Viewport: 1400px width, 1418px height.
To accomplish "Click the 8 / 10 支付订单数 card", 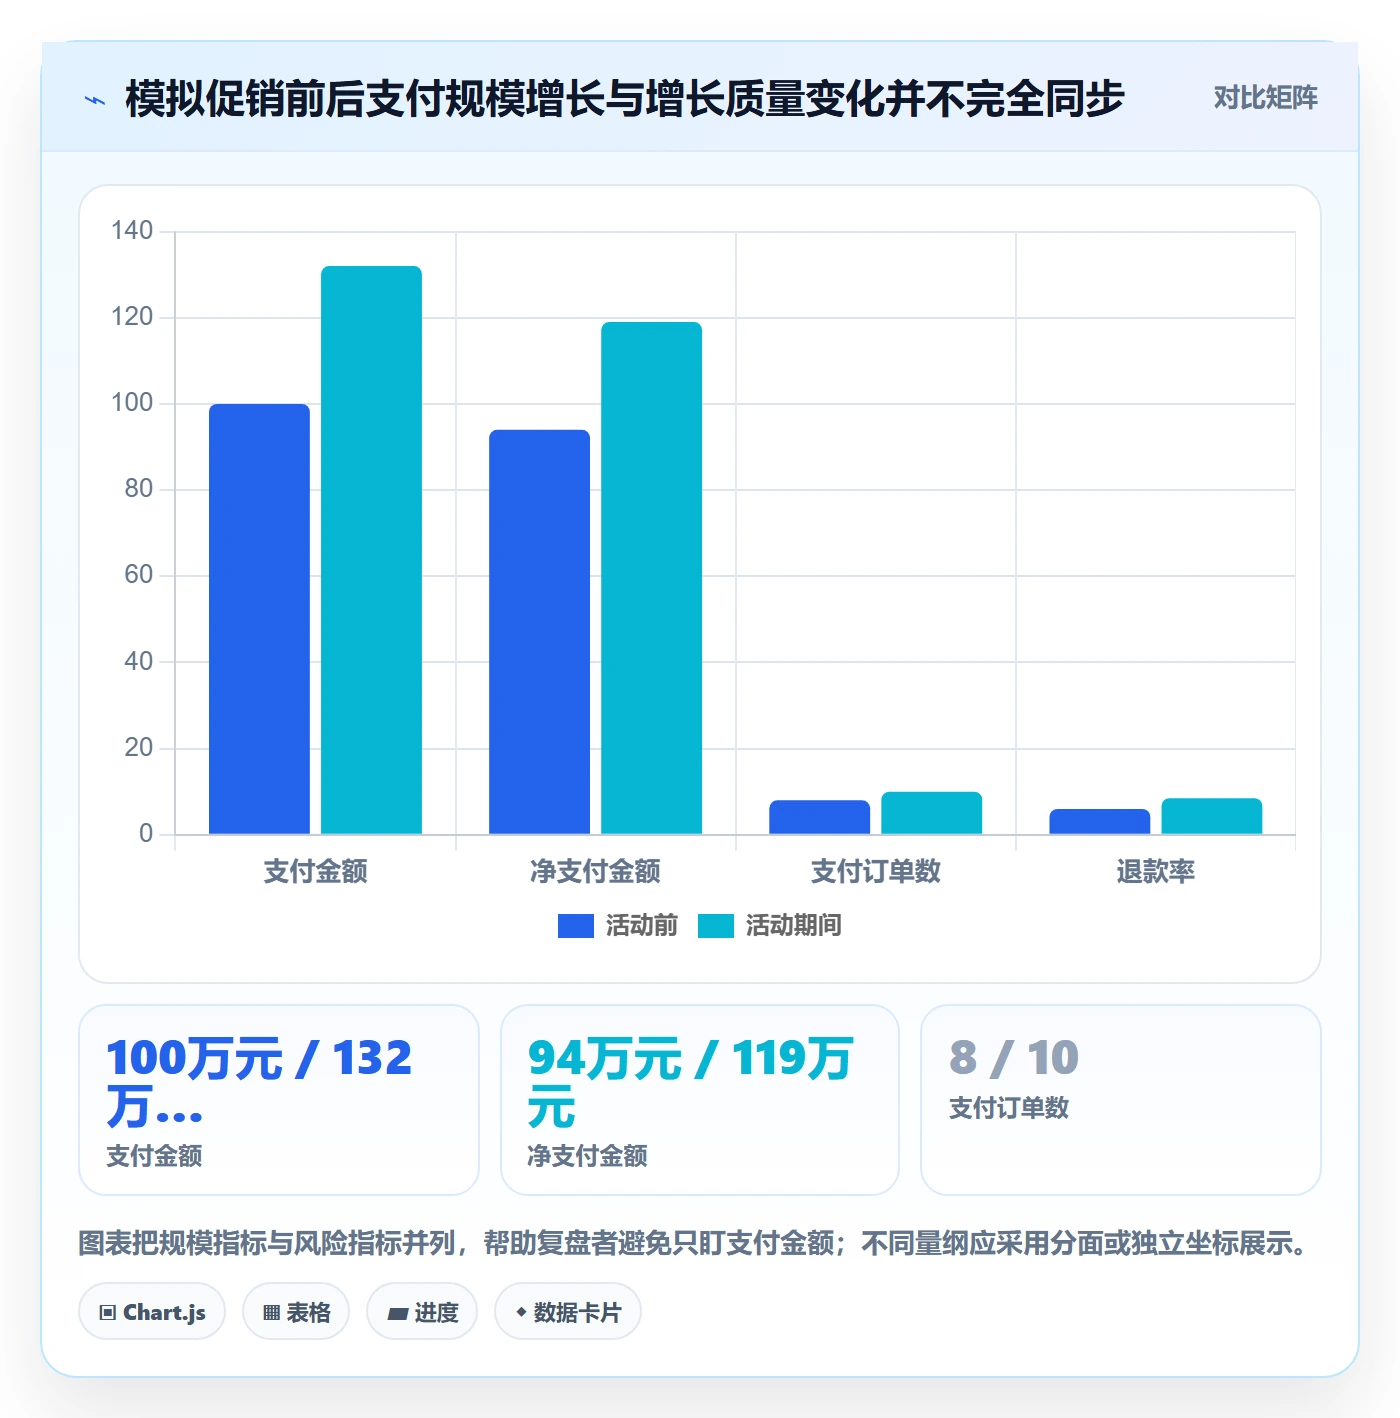I will point(1121,1100).
